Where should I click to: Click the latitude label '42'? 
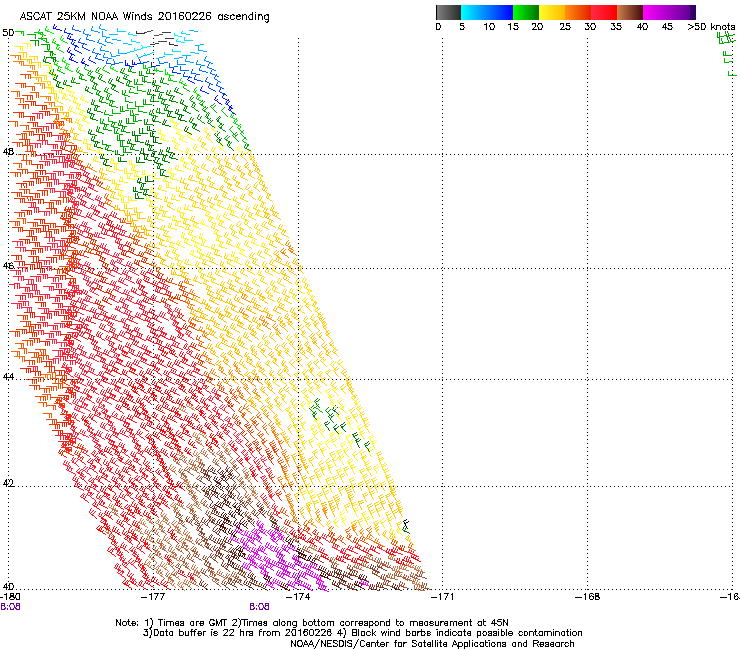coord(8,483)
